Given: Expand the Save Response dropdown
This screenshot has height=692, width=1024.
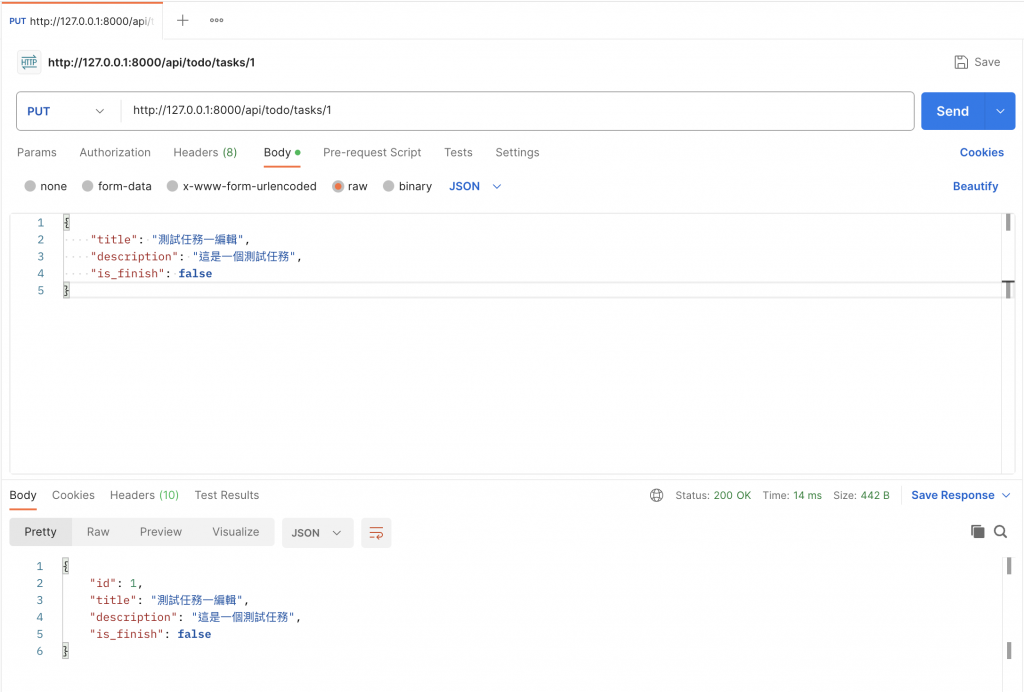Looking at the screenshot, I should click(x=1006, y=495).
